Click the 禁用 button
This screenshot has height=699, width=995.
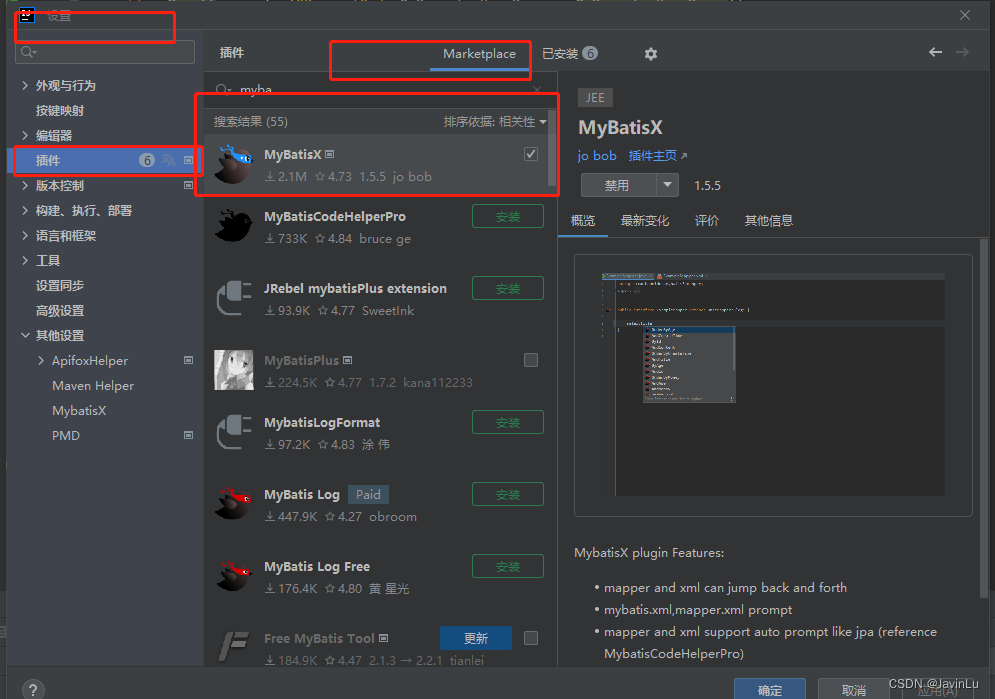[619, 185]
